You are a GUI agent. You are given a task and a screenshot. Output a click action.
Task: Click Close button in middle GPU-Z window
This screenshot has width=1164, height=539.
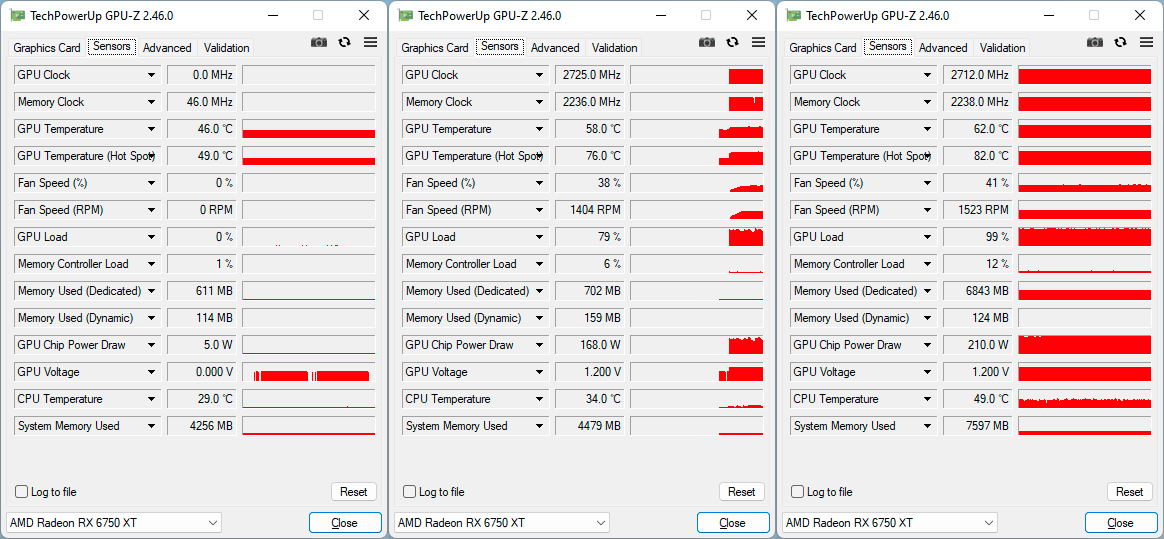pyautogui.click(x=733, y=523)
